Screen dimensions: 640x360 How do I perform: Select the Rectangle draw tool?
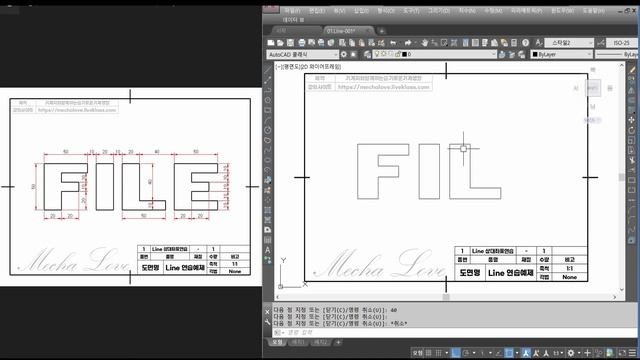click(268, 110)
